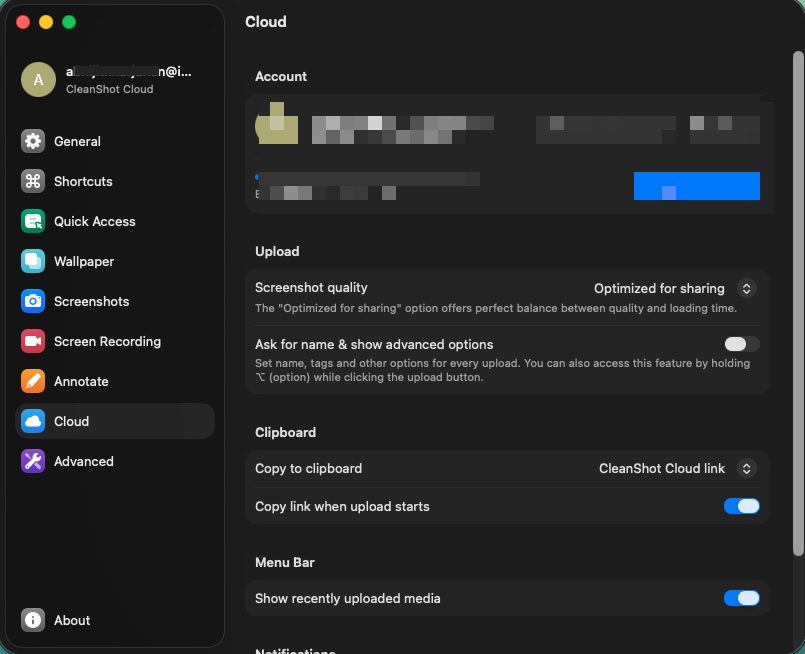This screenshot has width=805, height=654.
Task: Open General settings gear icon
Action: [x=33, y=141]
